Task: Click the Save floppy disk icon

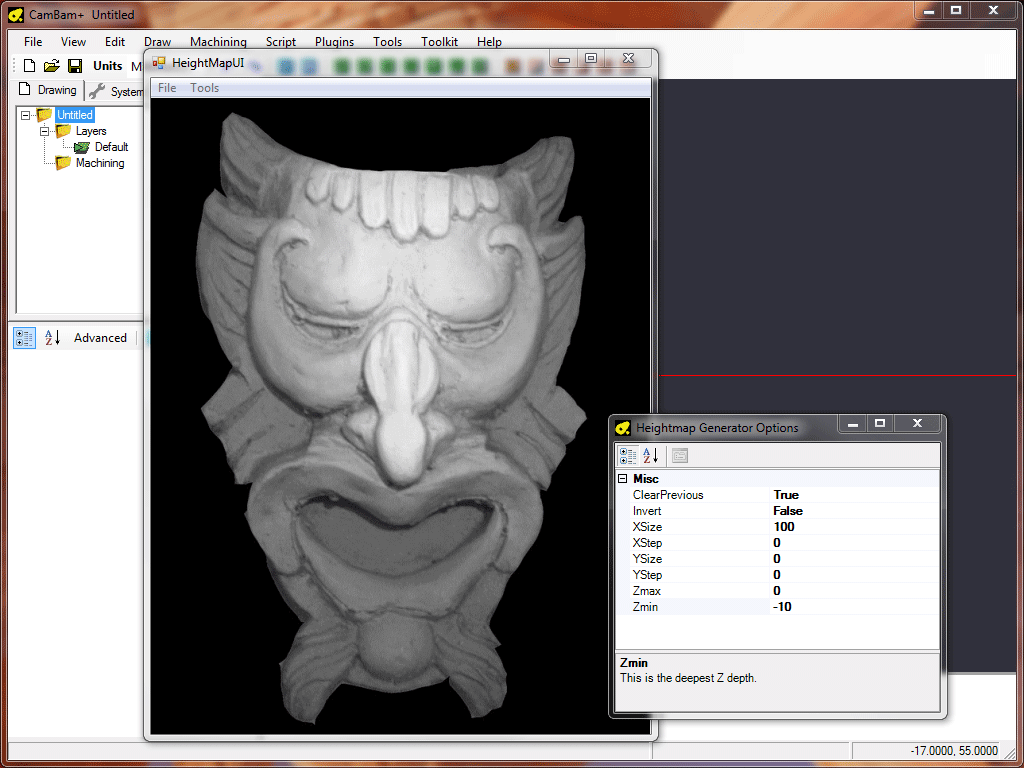Action: [75, 66]
